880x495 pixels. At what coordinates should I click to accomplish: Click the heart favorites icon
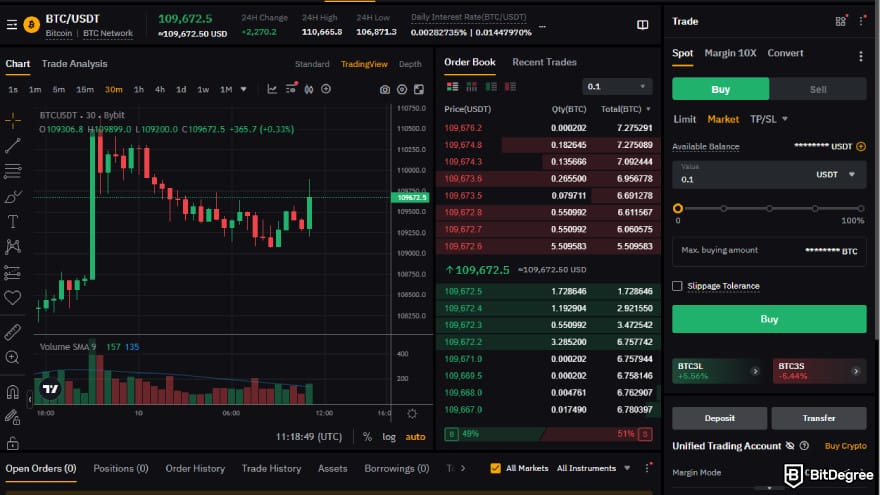pyautogui.click(x=12, y=297)
